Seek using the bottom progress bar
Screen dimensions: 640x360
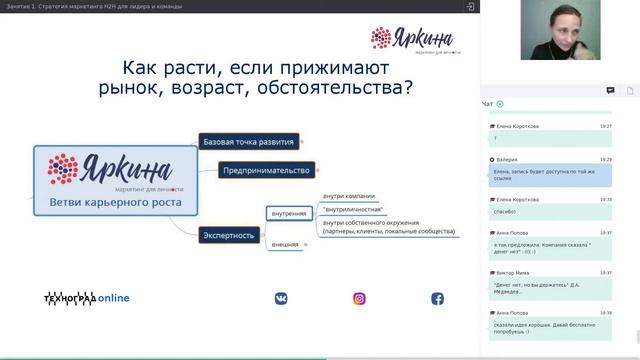point(320,358)
